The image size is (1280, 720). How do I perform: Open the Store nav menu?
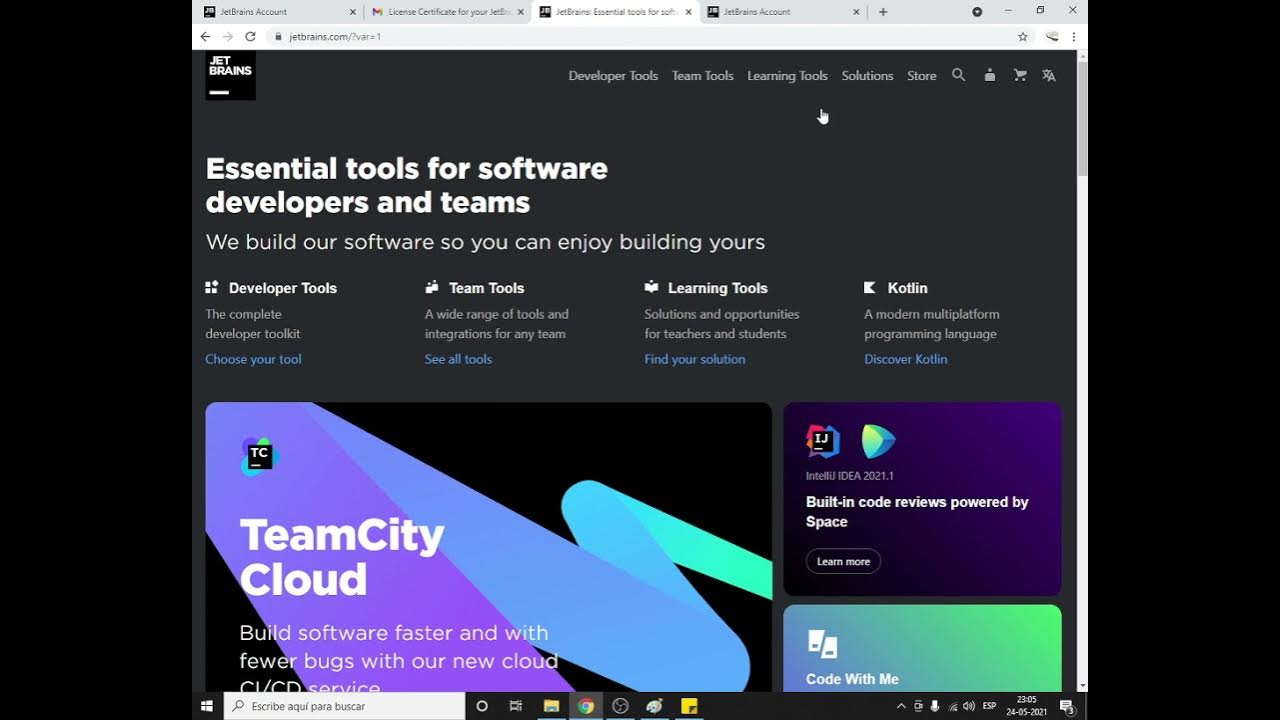point(922,76)
